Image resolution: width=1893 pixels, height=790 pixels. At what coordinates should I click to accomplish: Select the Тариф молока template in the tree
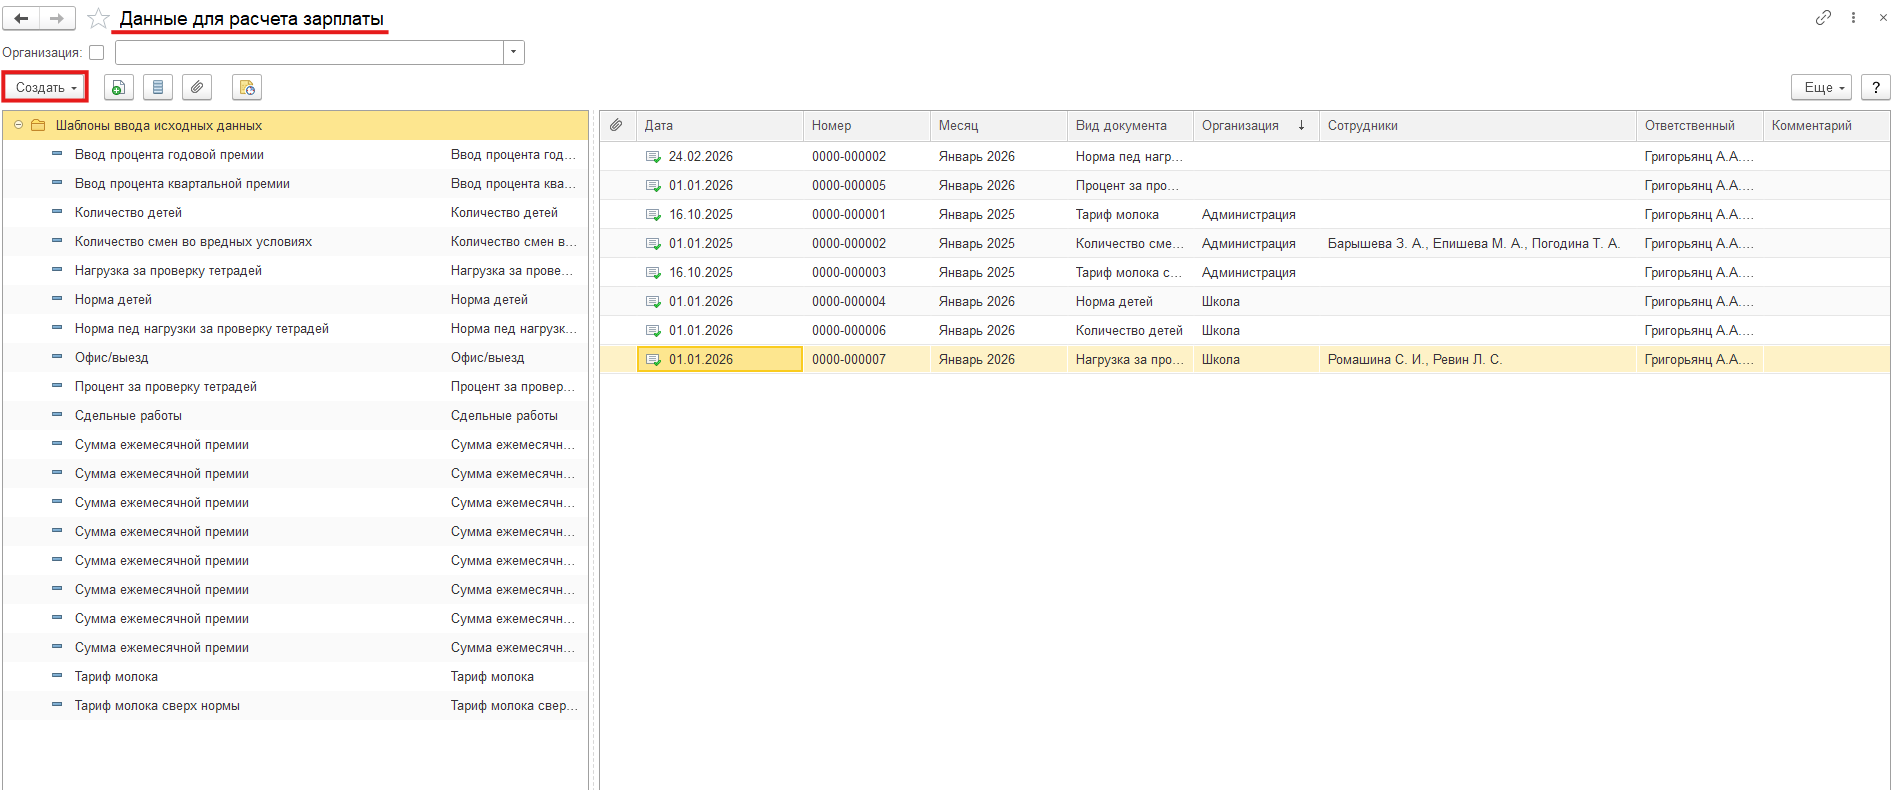click(x=296, y=677)
